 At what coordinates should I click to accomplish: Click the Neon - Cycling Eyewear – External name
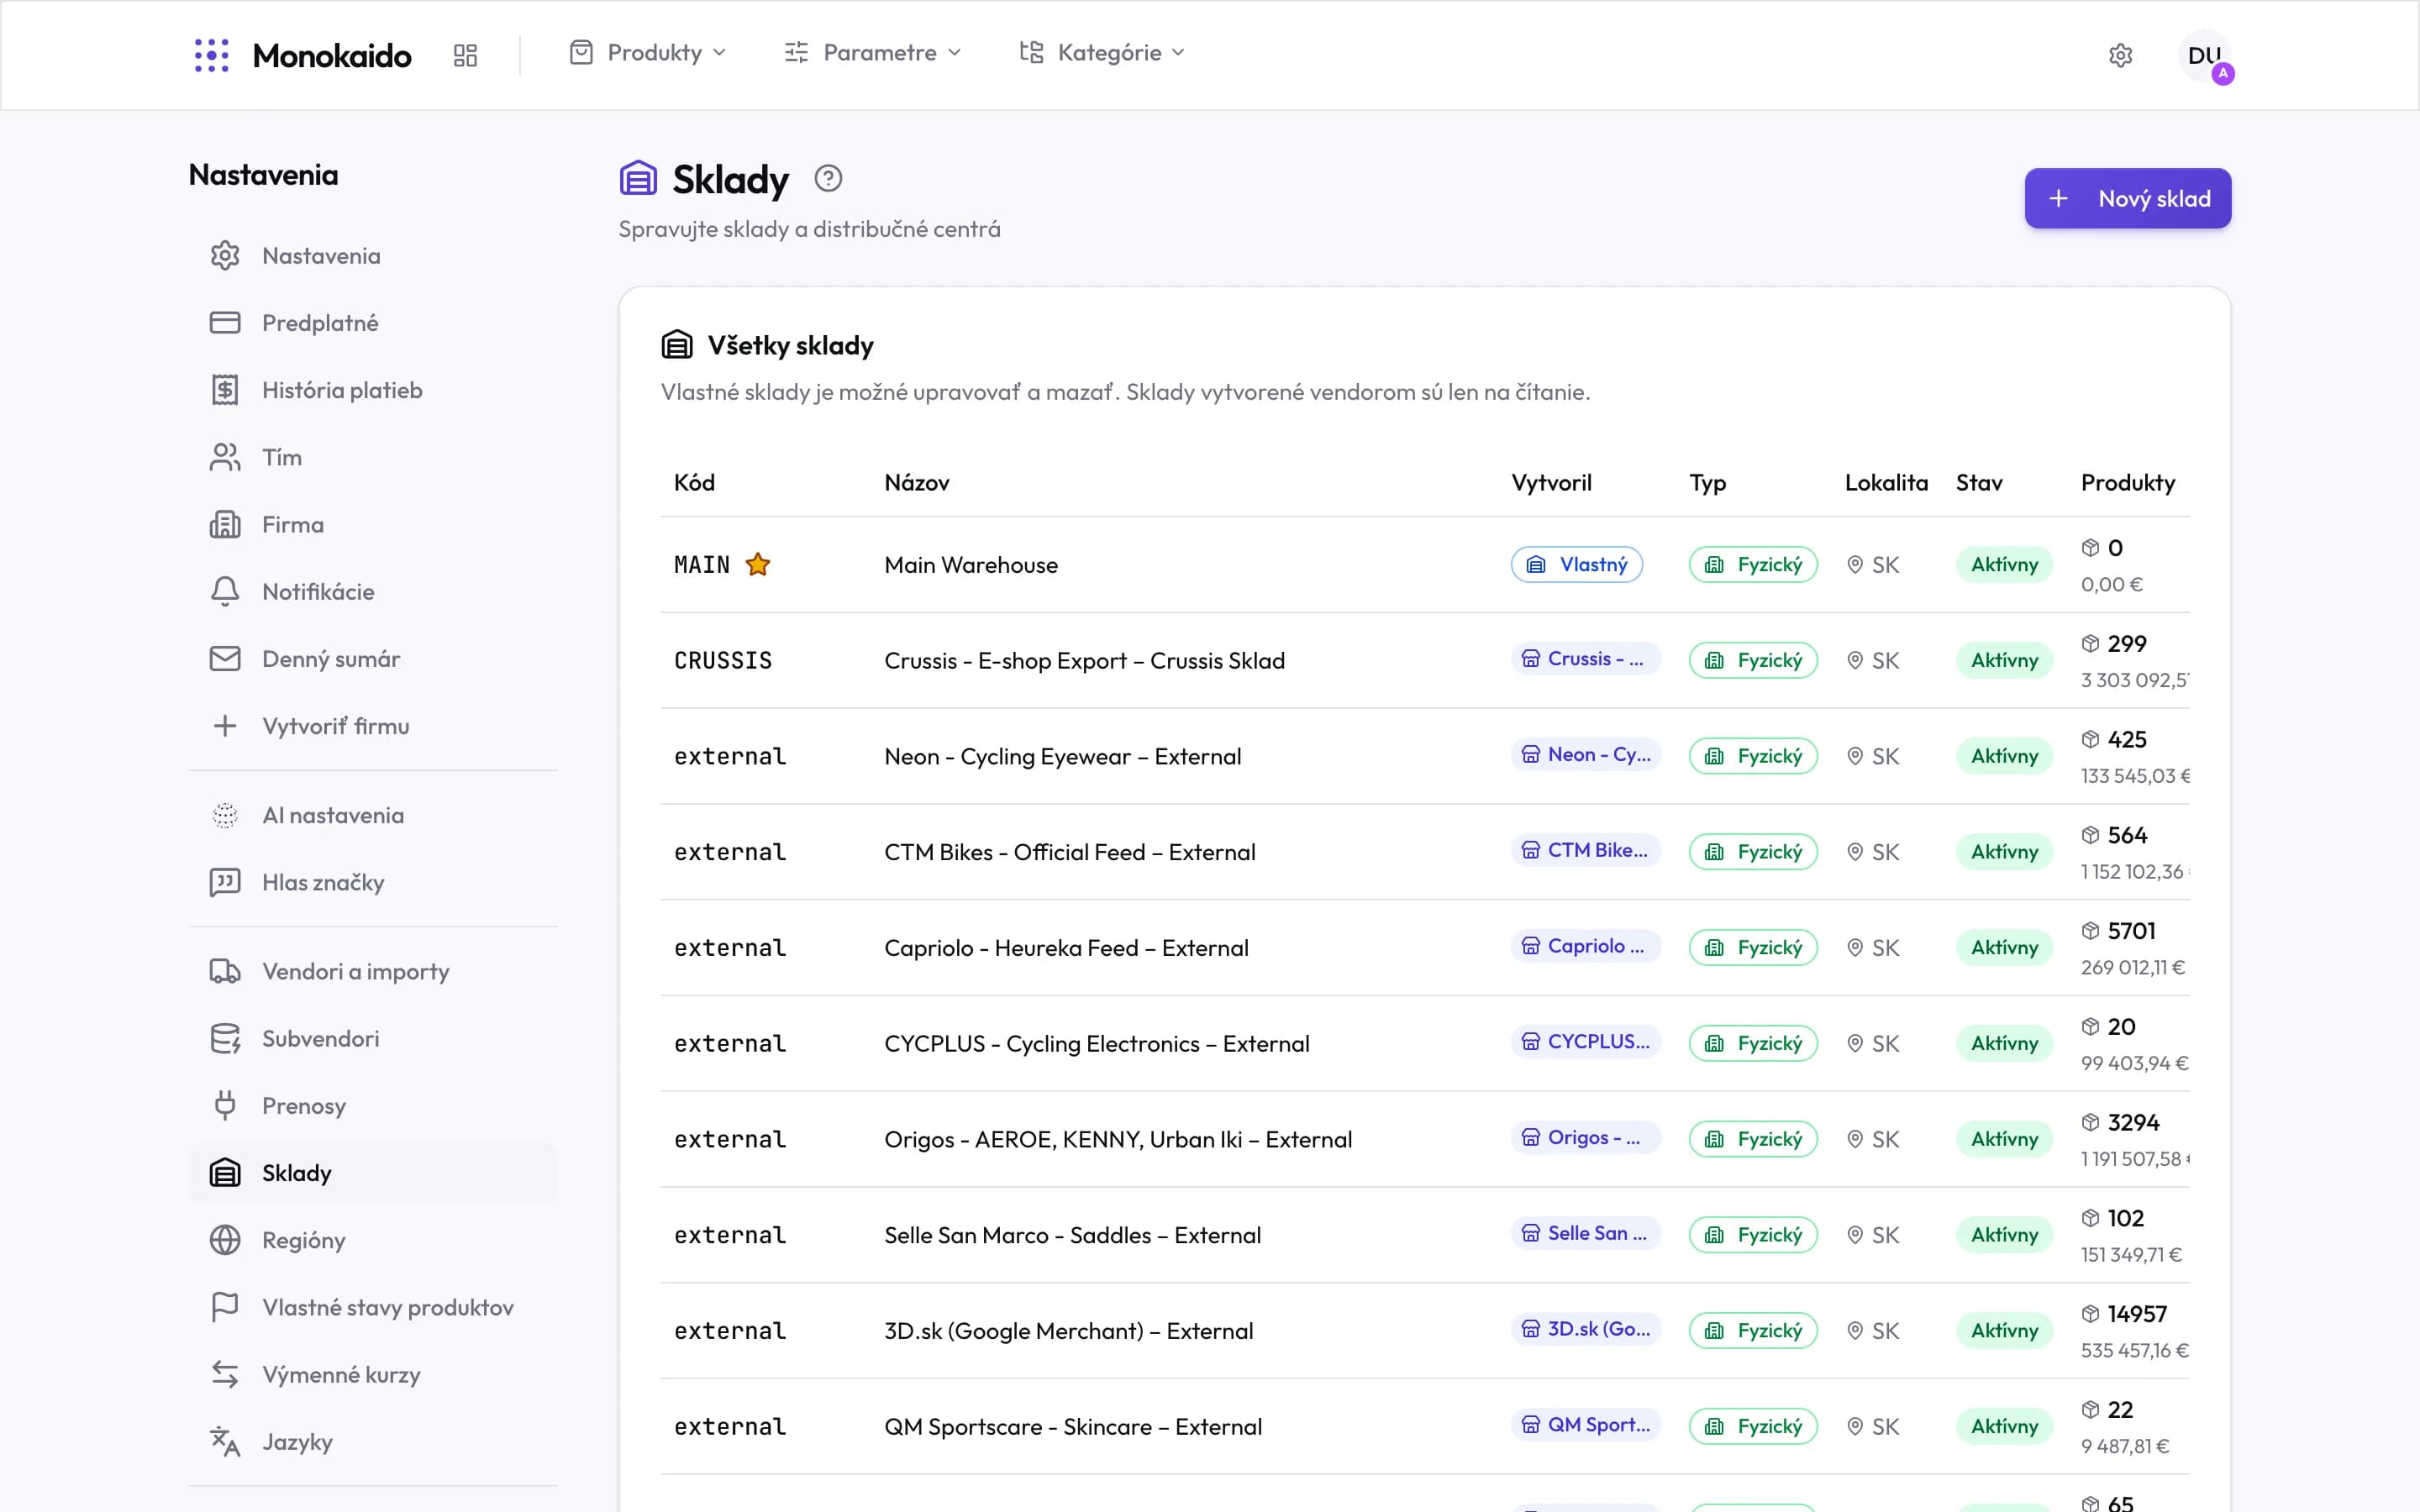(x=1062, y=757)
